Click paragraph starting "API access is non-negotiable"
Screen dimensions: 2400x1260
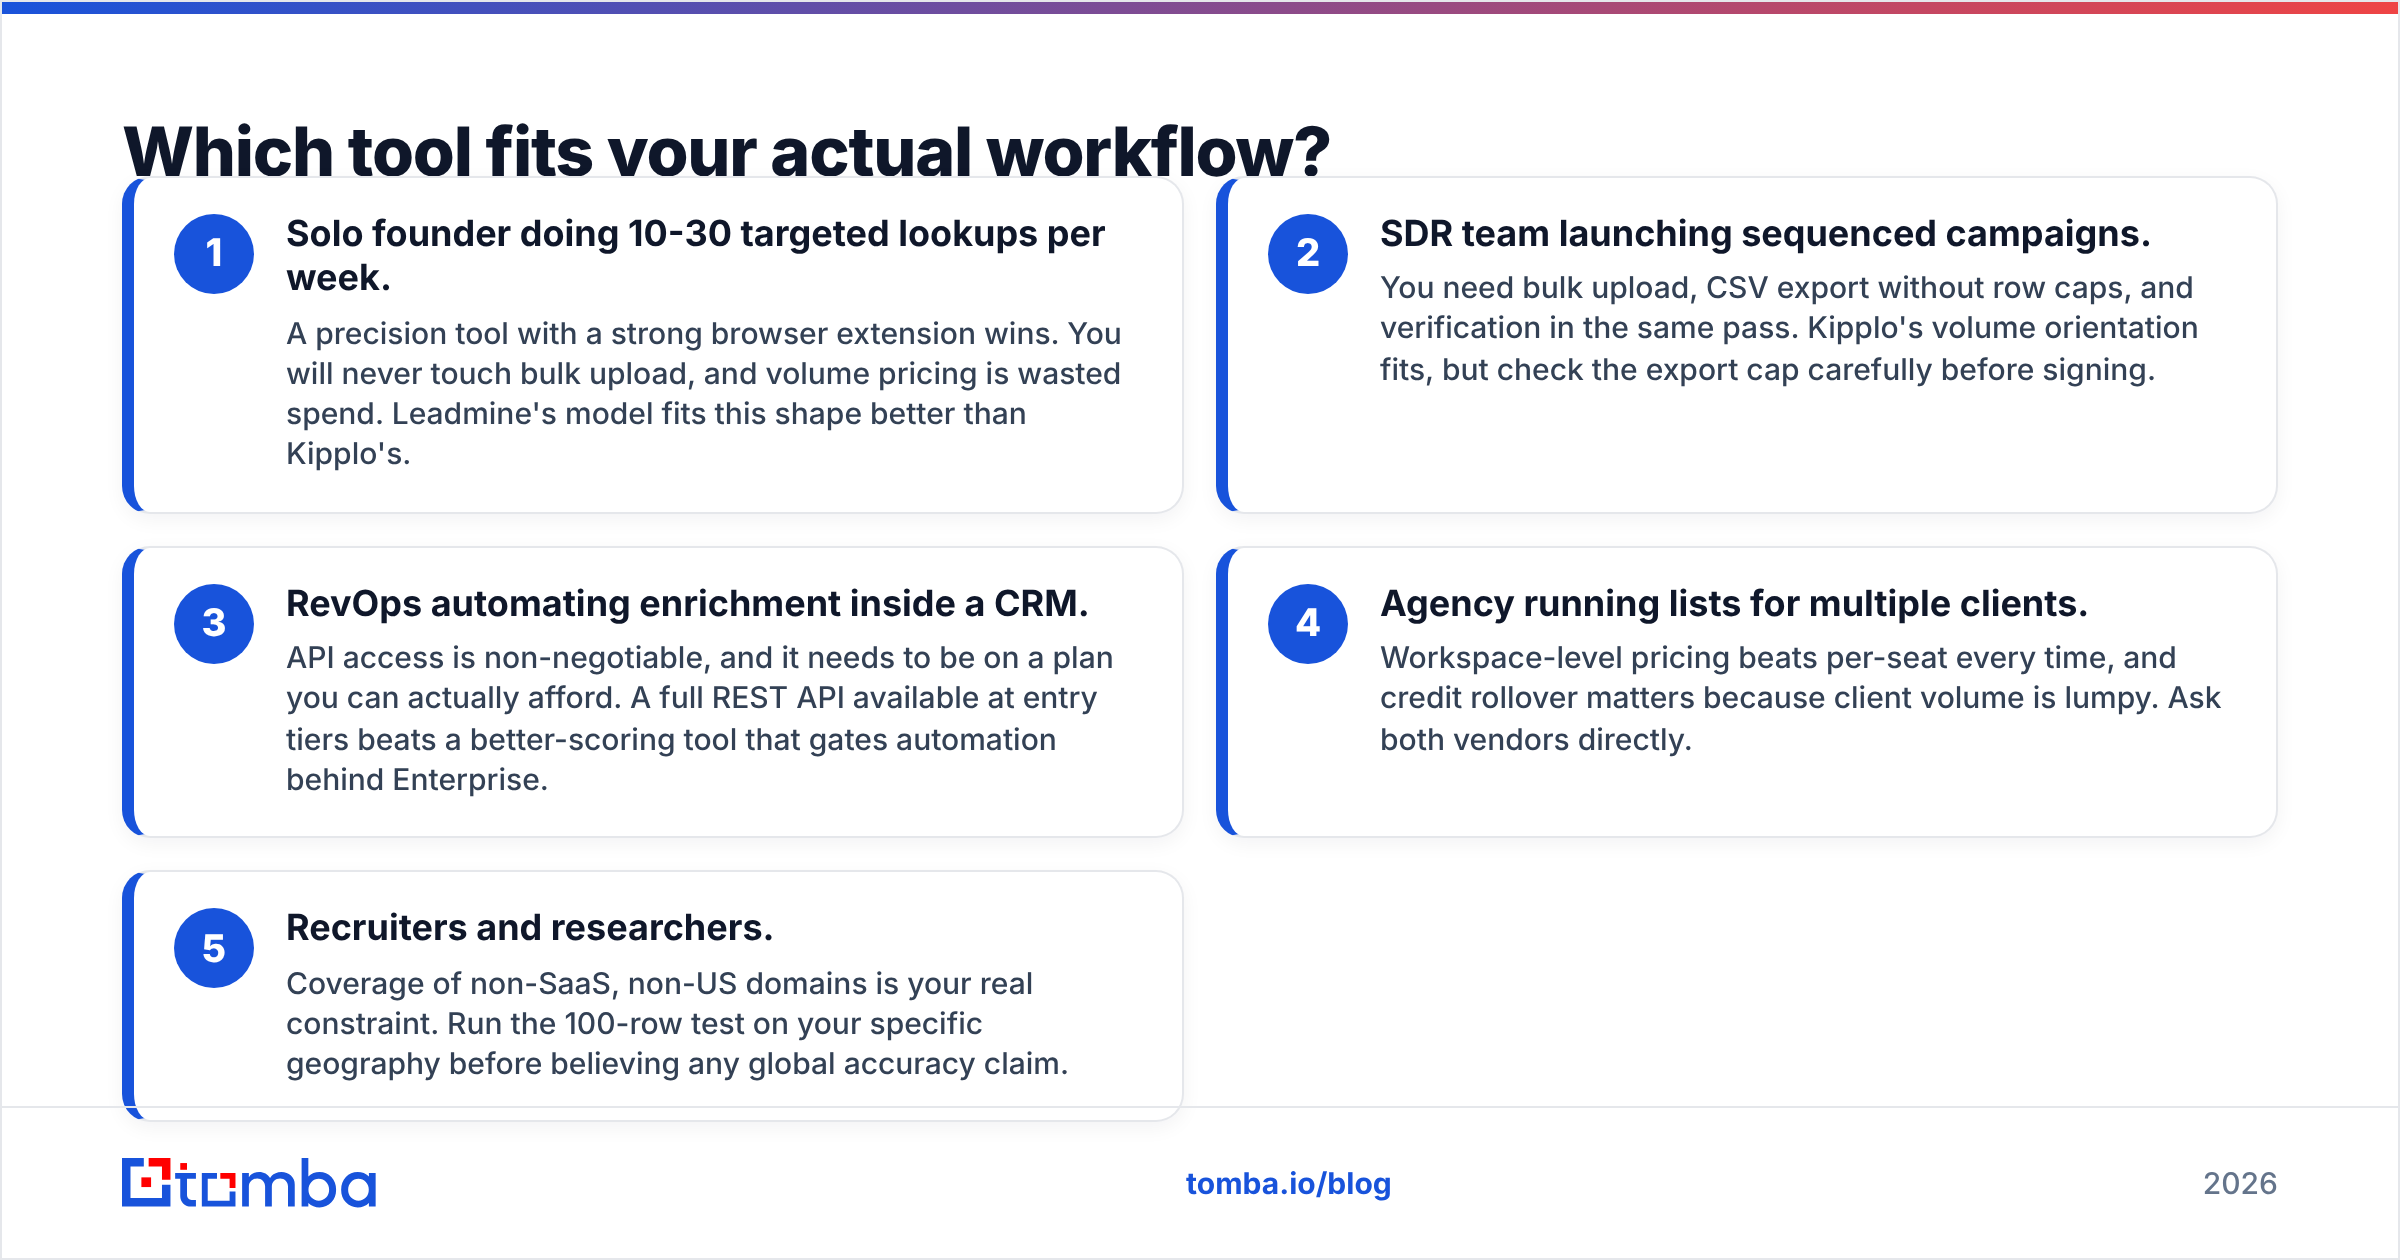tap(700, 718)
